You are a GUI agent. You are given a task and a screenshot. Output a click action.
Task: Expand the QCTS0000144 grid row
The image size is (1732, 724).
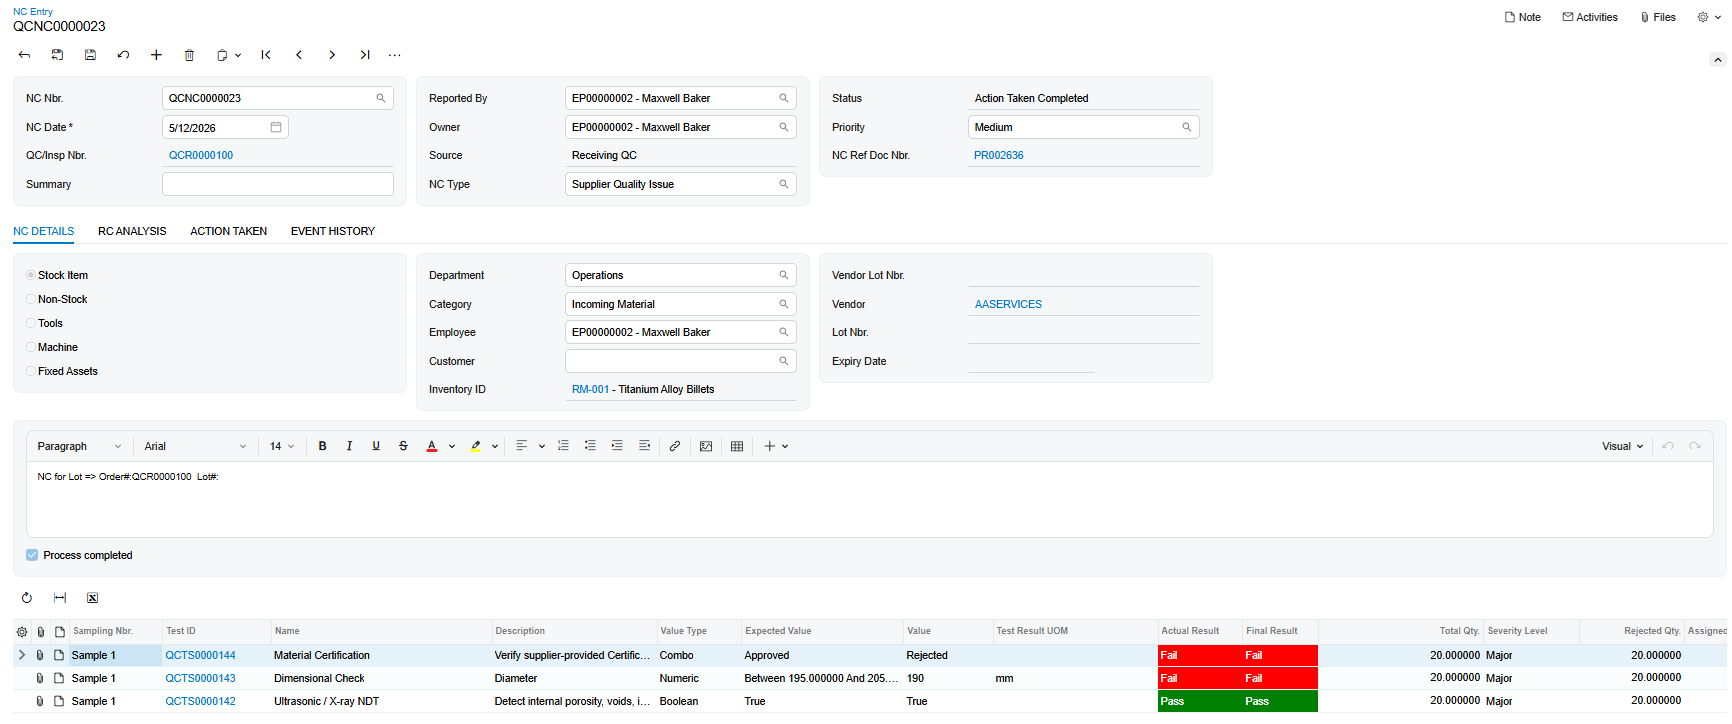pyautogui.click(x=22, y=655)
